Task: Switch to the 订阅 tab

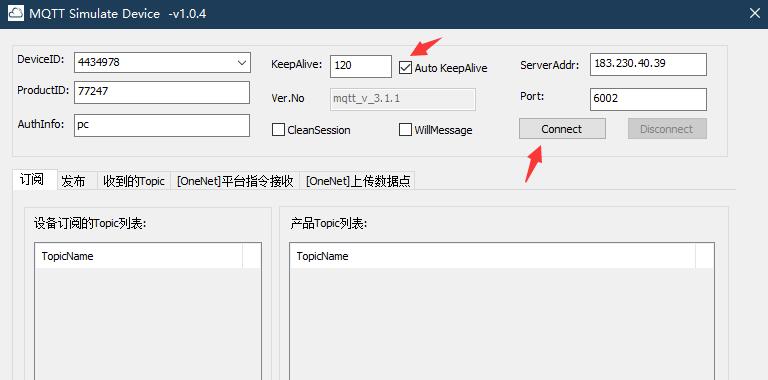Action: (x=34, y=180)
